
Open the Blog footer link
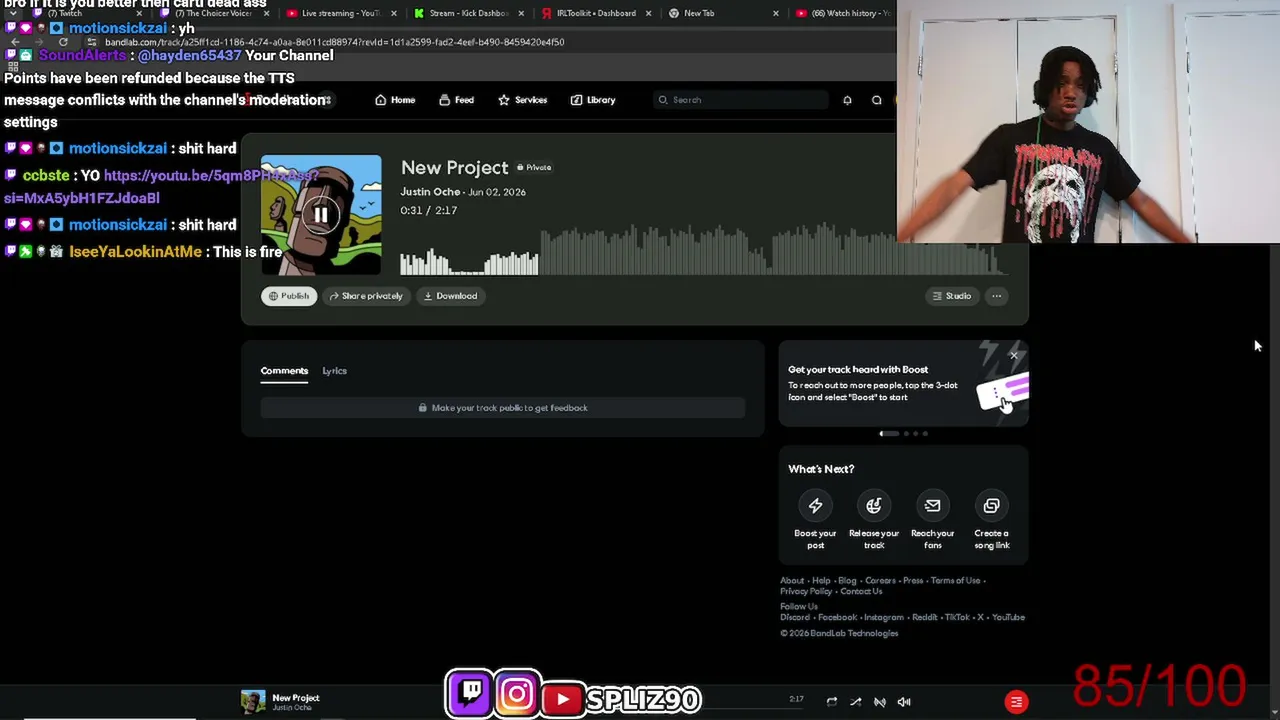(847, 581)
